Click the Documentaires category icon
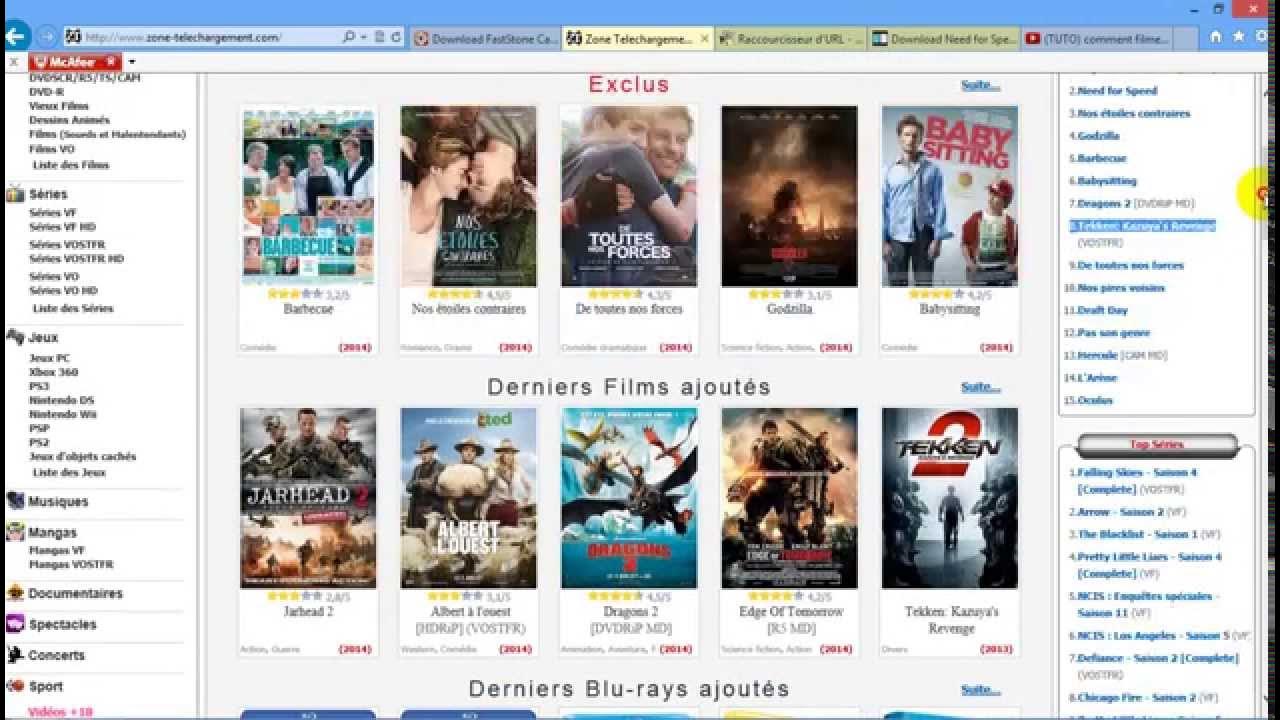This screenshot has width=1280, height=720. [x=15, y=593]
